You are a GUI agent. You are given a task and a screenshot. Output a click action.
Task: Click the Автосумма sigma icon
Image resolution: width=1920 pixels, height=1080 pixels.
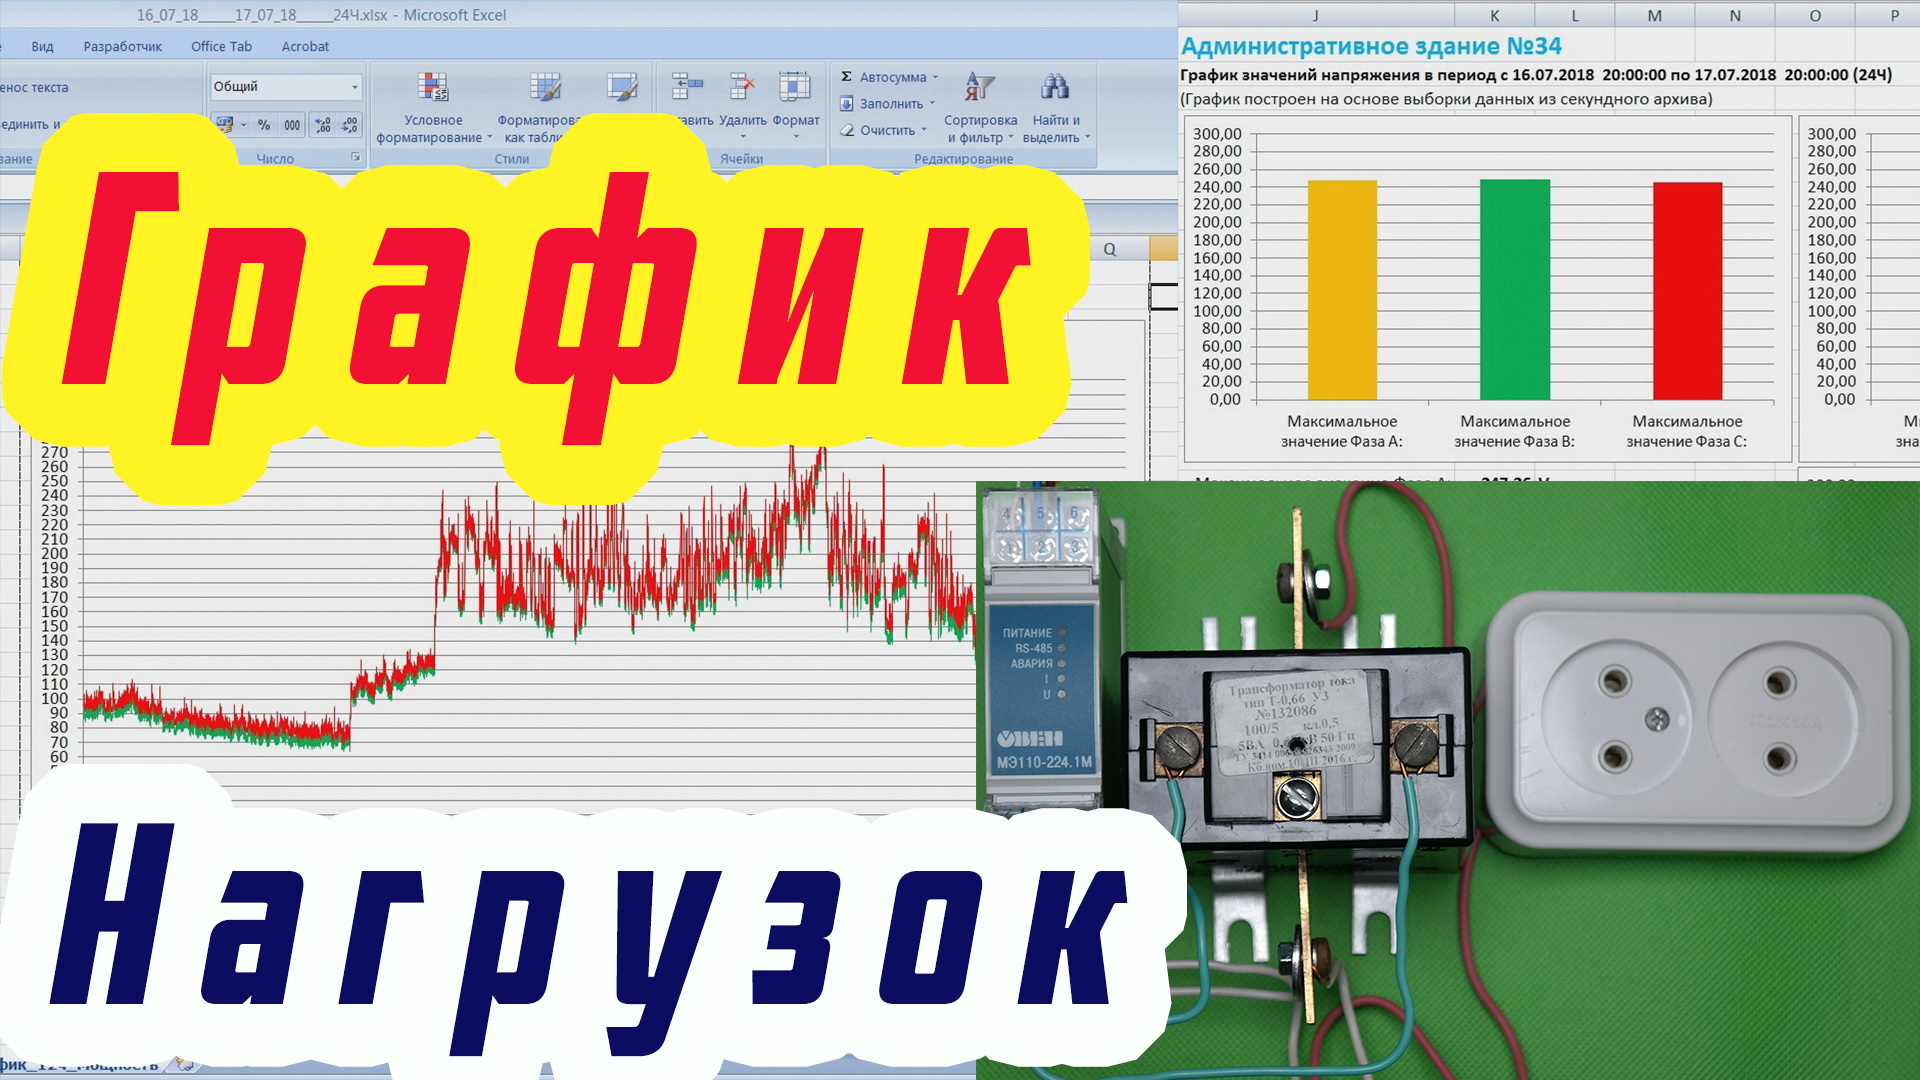[x=846, y=77]
